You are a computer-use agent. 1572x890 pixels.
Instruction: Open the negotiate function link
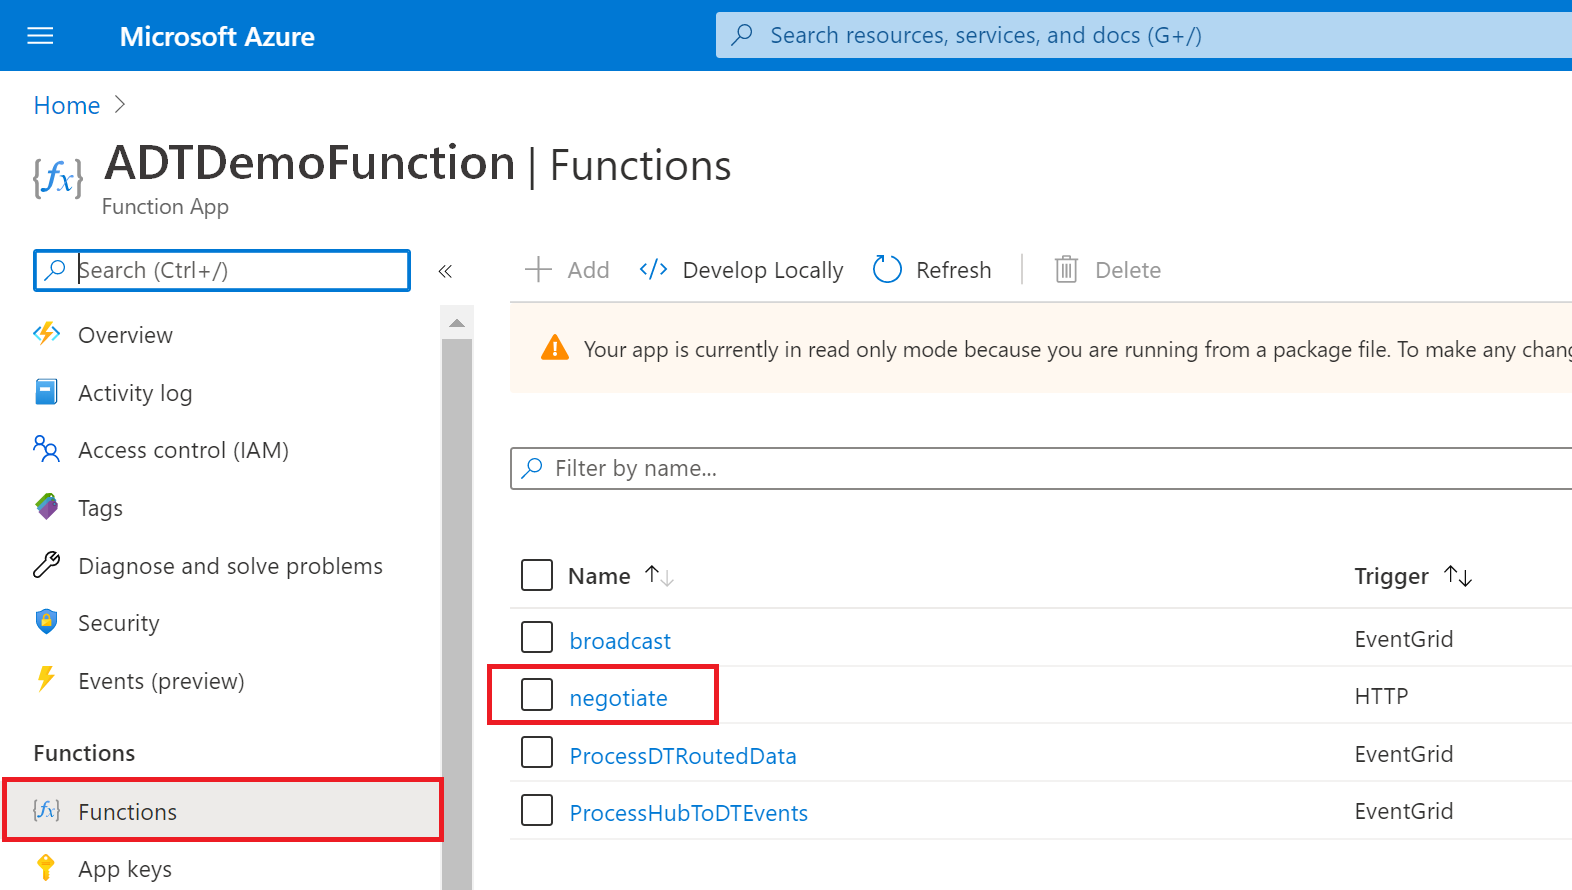pos(619,698)
